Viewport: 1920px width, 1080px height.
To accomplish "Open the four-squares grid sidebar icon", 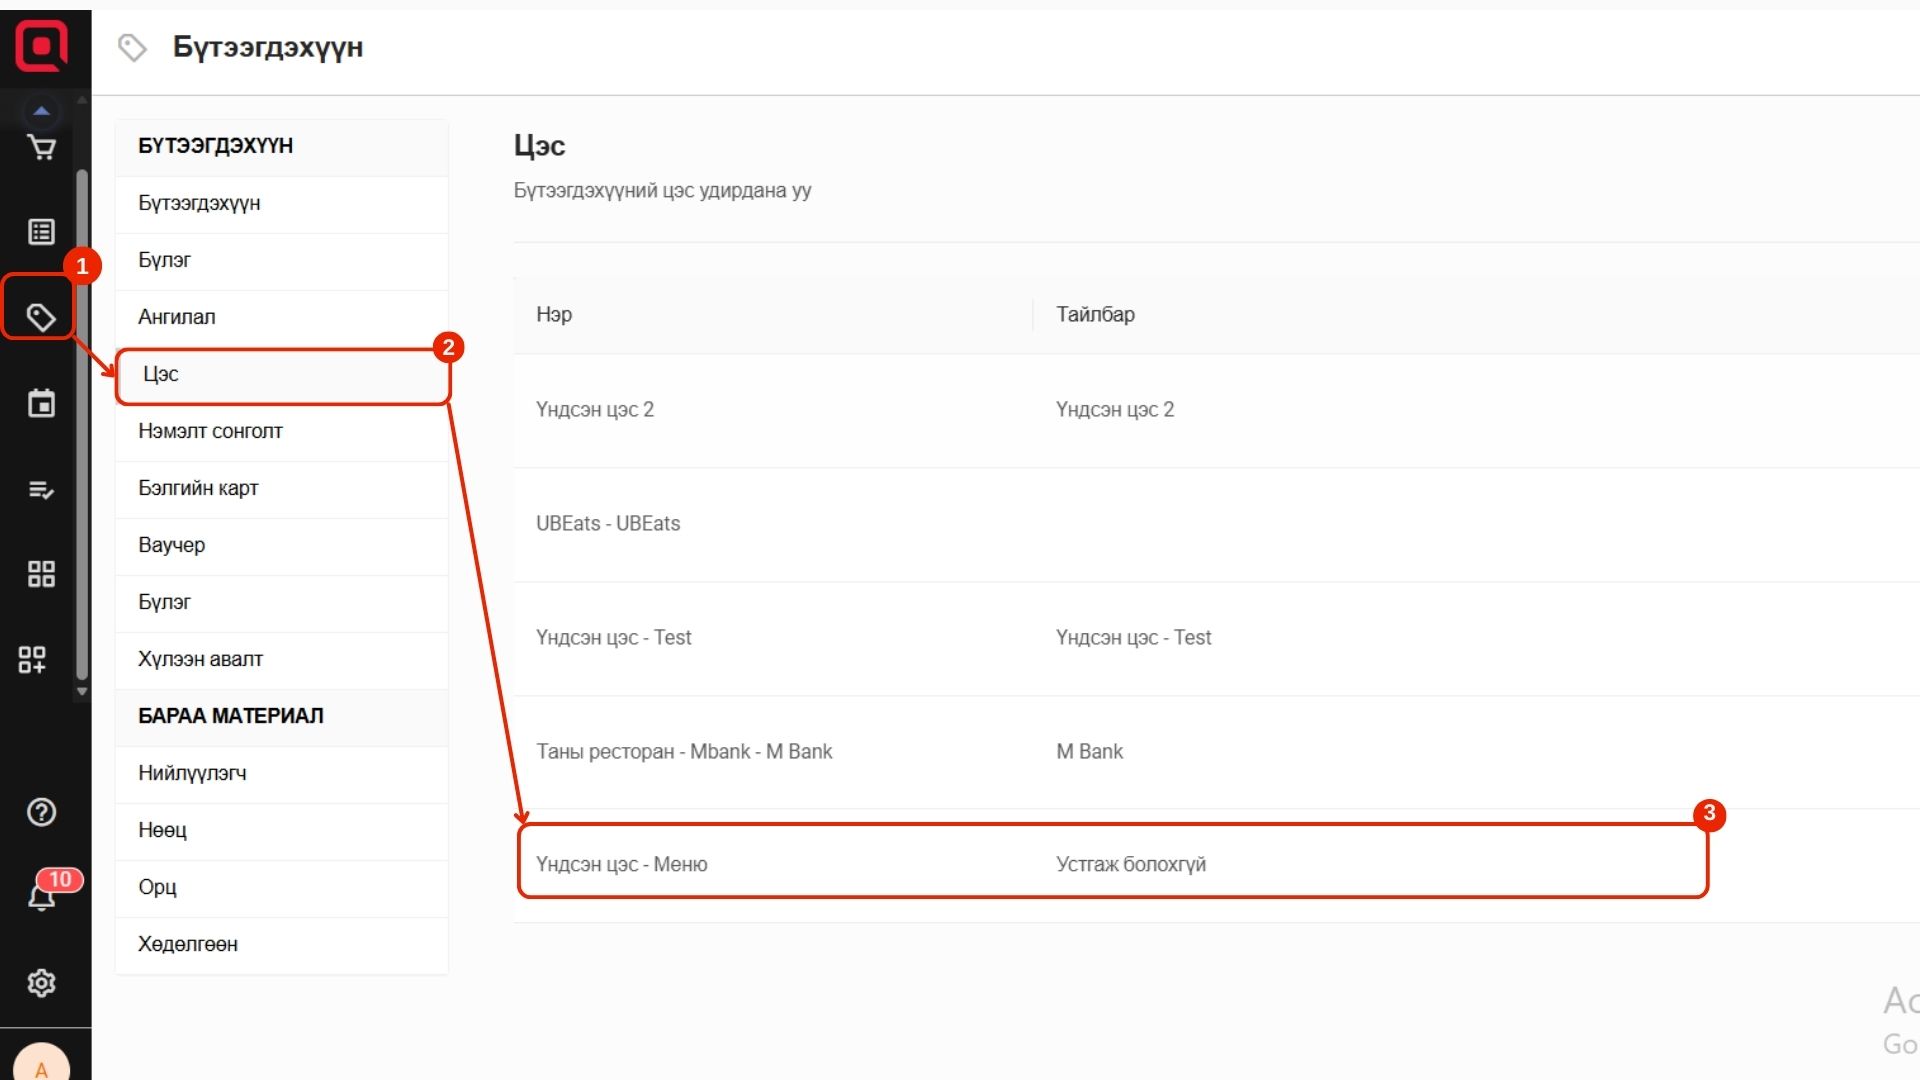I will tap(41, 574).
